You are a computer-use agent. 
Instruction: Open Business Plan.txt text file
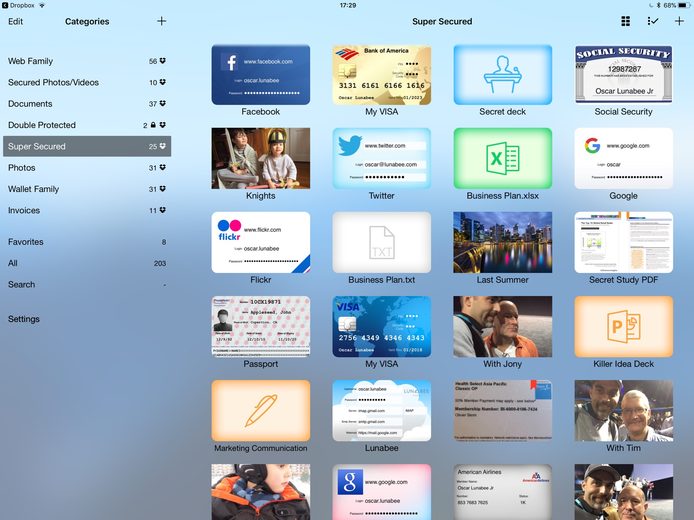coord(382,243)
